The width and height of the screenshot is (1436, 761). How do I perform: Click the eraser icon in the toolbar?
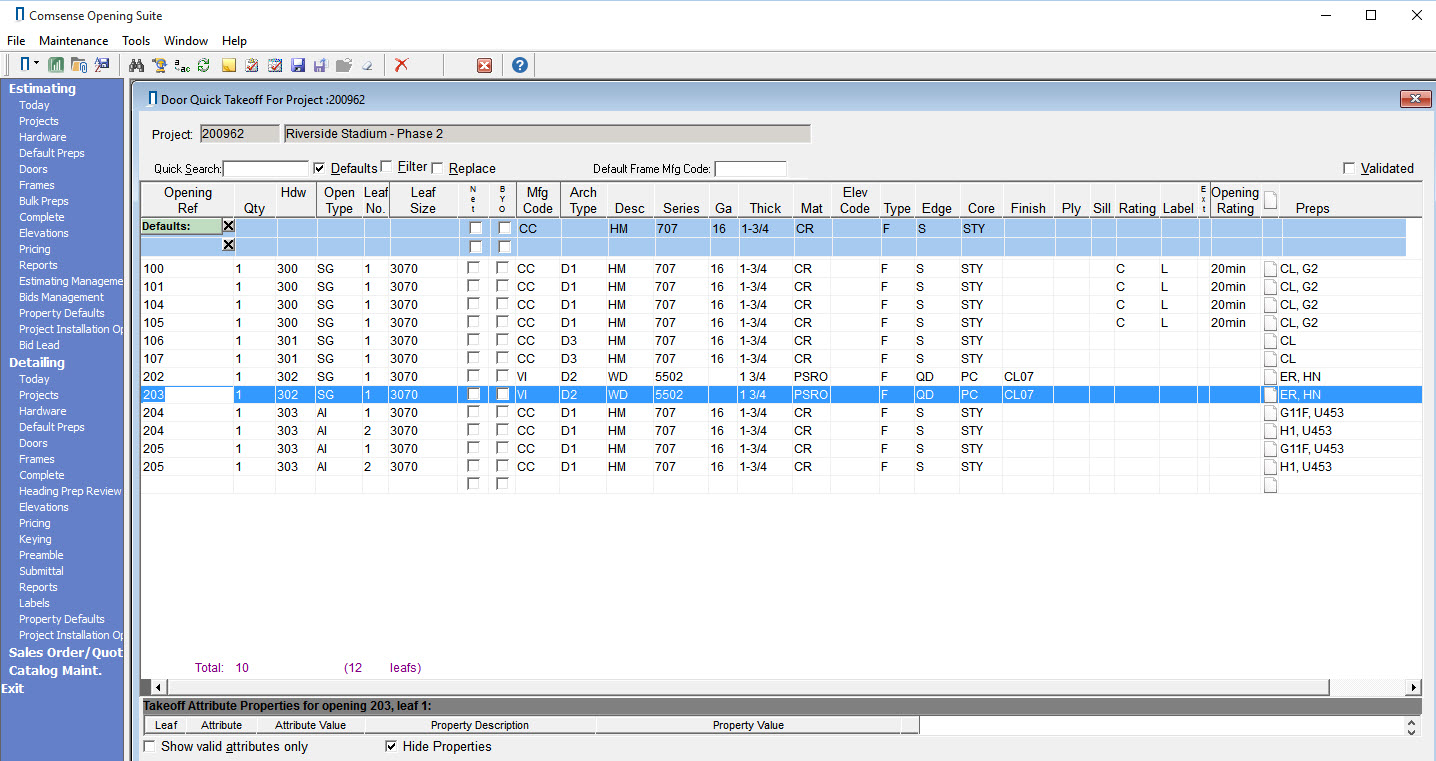(367, 65)
